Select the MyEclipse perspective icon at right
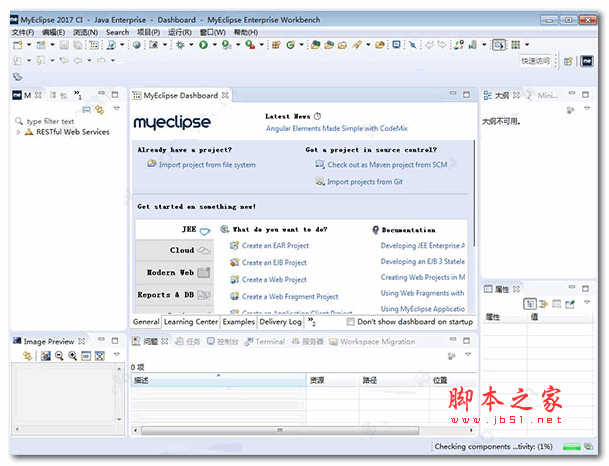 pyautogui.click(x=587, y=61)
